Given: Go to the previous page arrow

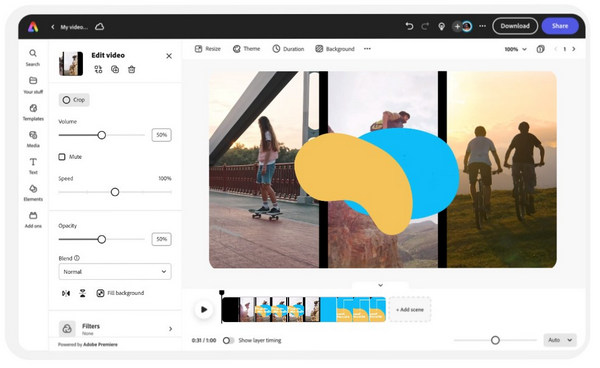Looking at the screenshot, I should pyautogui.click(x=556, y=49).
